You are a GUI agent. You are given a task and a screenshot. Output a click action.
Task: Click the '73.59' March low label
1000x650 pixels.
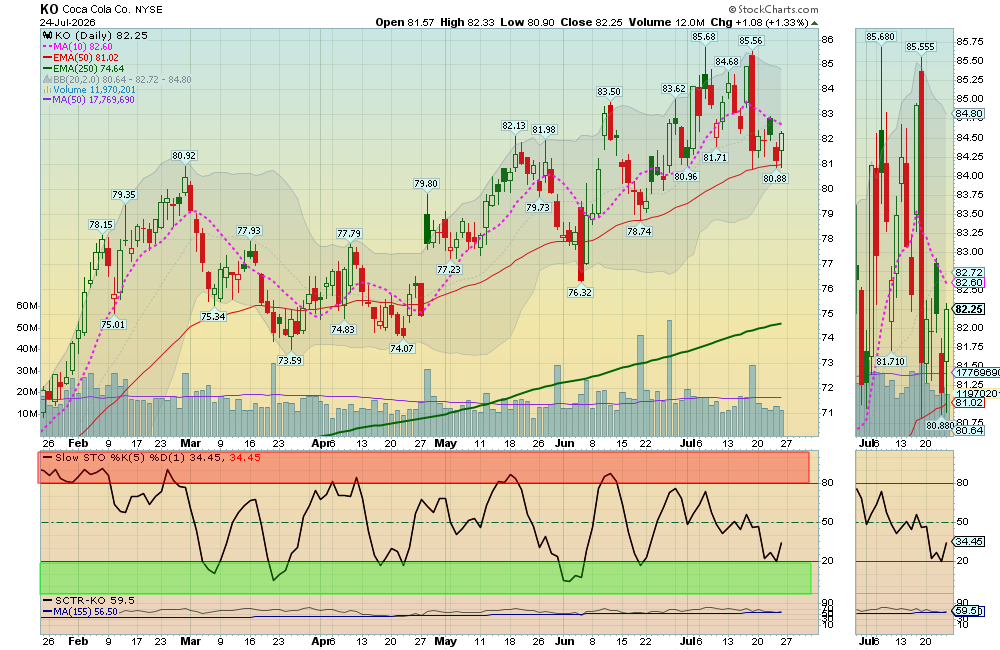290,360
